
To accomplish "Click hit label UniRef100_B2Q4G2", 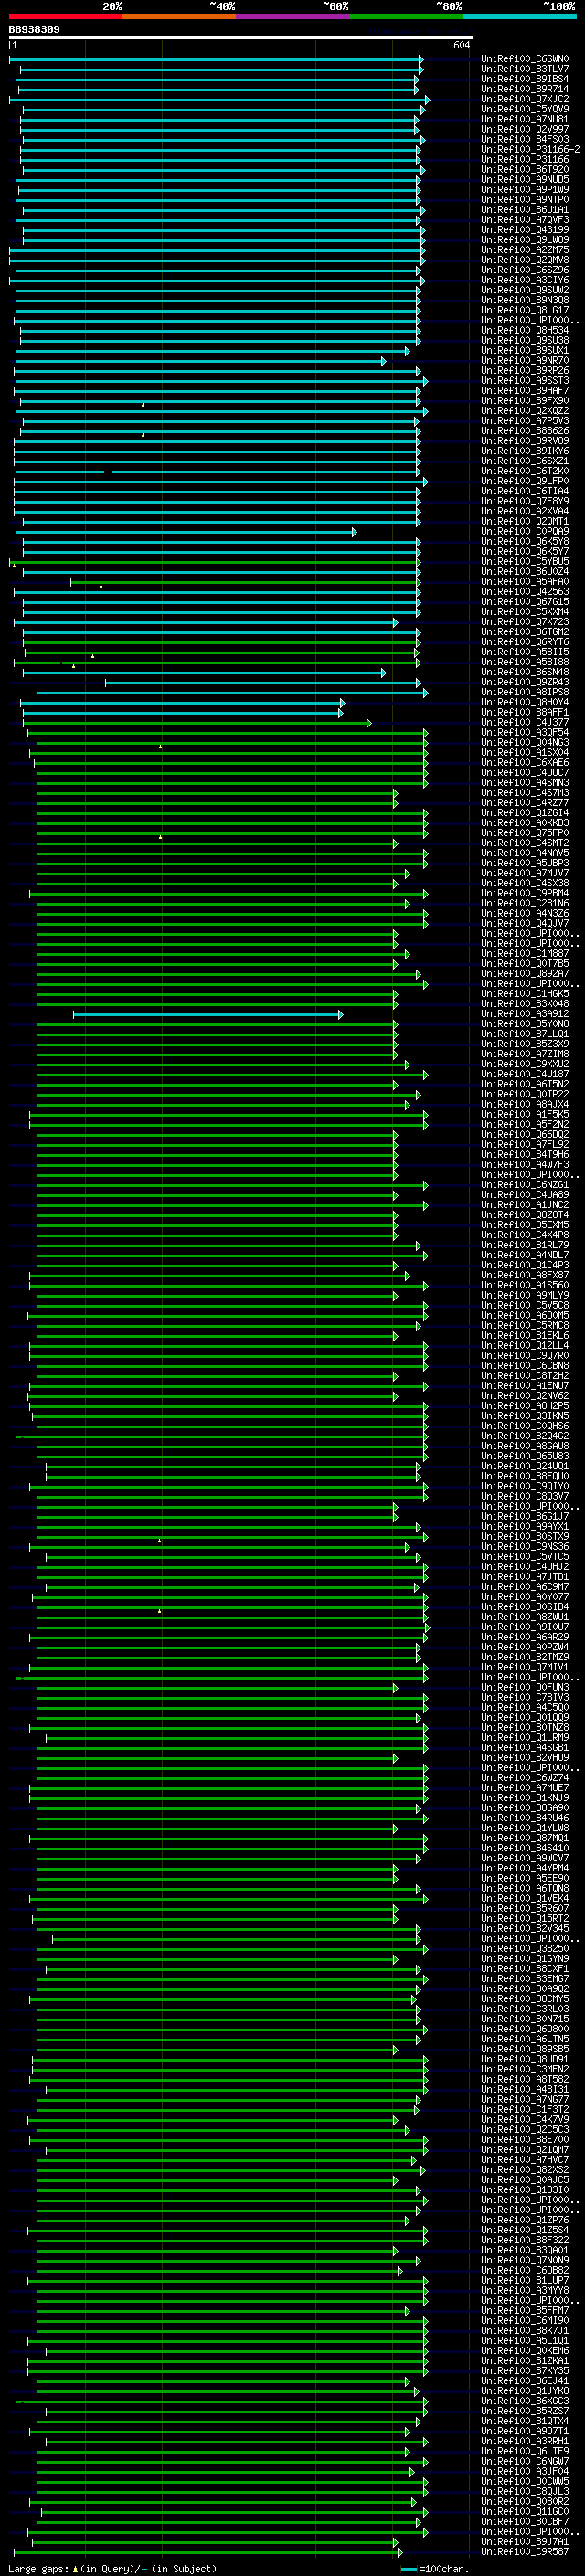I will (x=525, y=1437).
